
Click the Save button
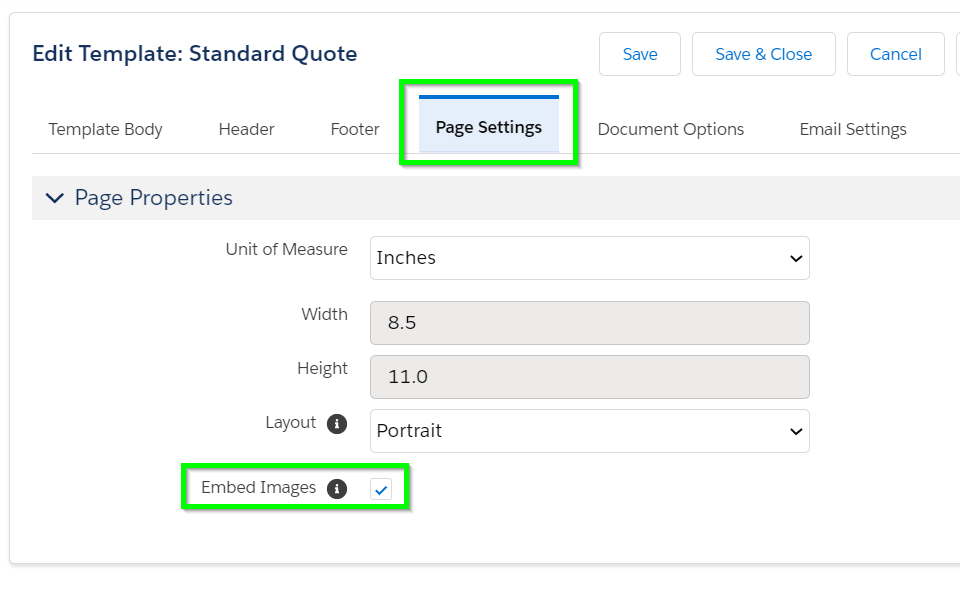(640, 54)
